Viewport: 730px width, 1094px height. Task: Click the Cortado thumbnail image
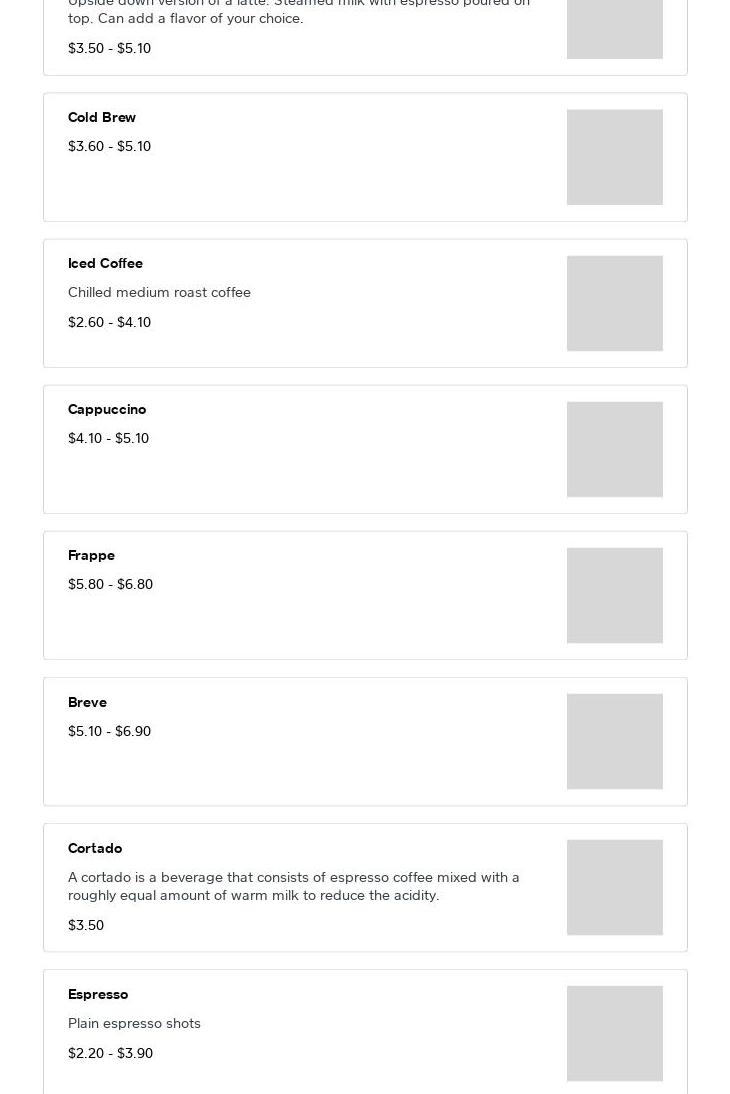[x=614, y=888]
